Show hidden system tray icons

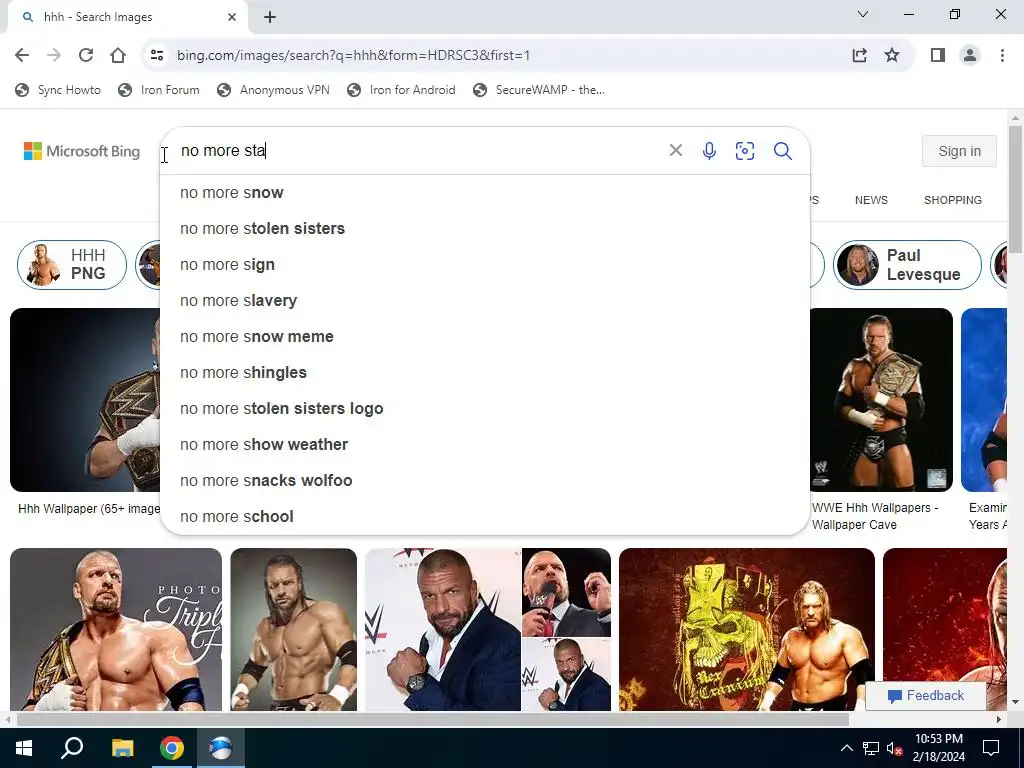pyautogui.click(x=846, y=748)
